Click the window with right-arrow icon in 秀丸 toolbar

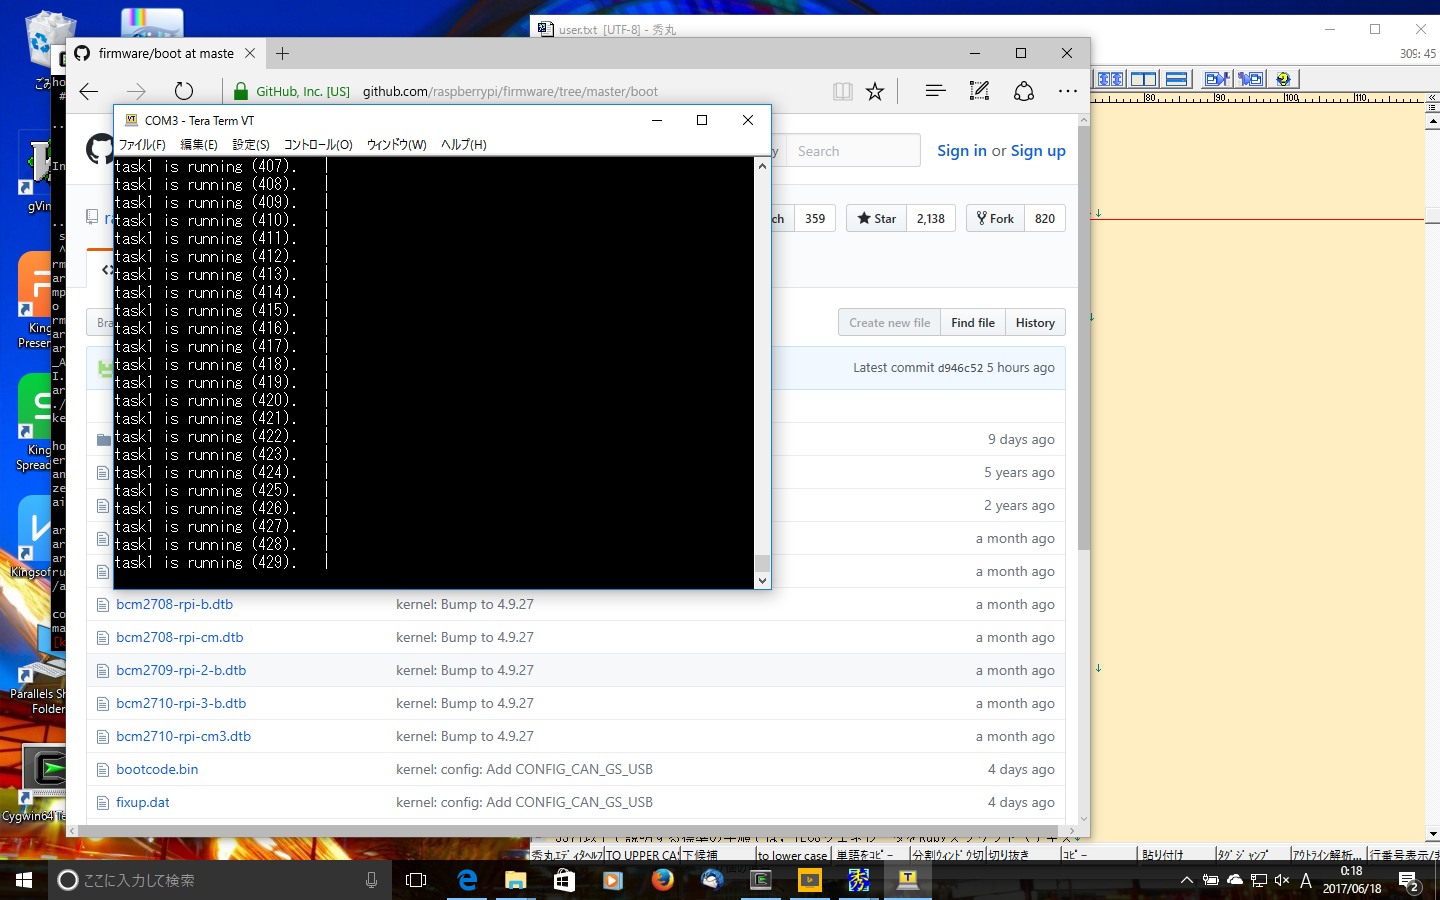[1217, 79]
